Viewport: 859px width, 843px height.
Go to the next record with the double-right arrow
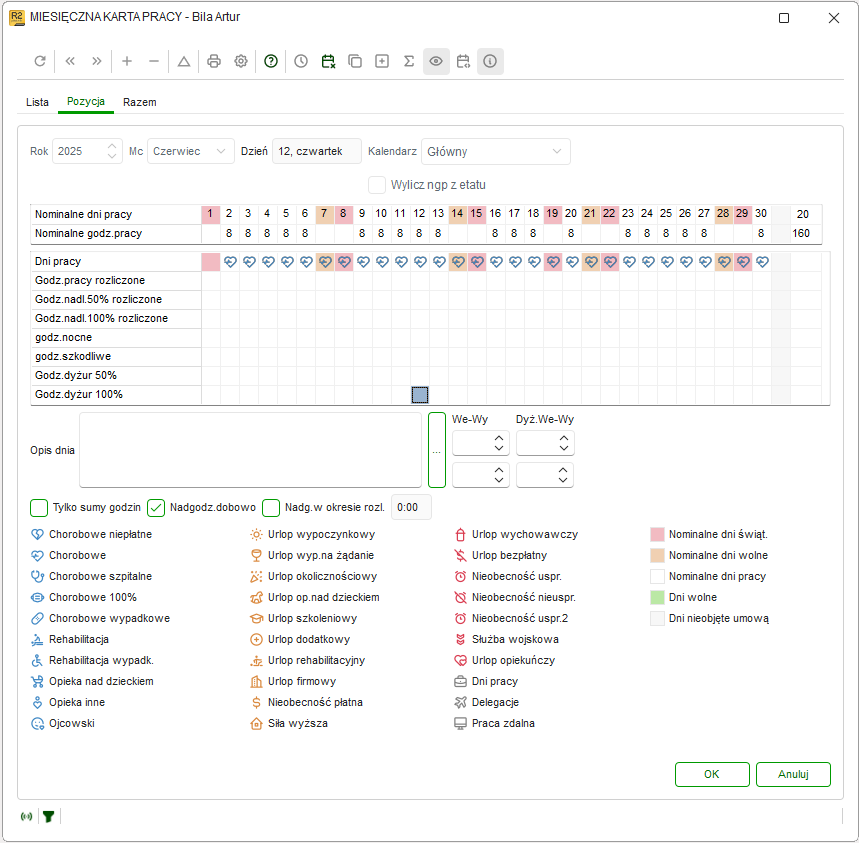tap(97, 61)
